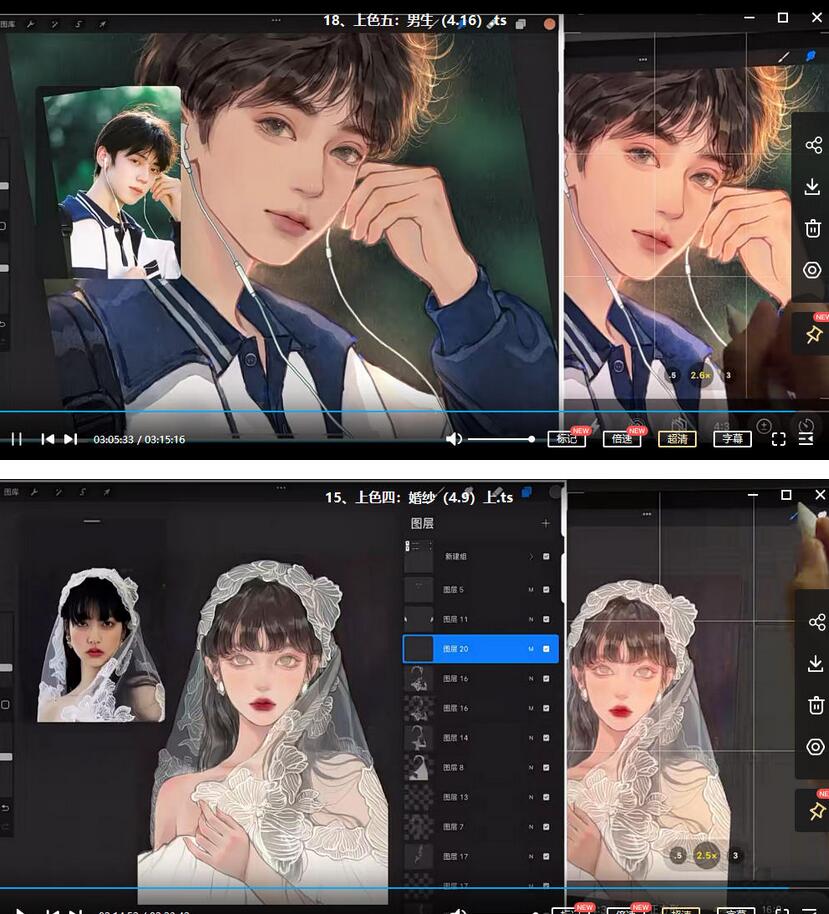The height and width of the screenshot is (914, 829).
Task: Click the bride reference photo thumbnail
Action: click(100, 645)
